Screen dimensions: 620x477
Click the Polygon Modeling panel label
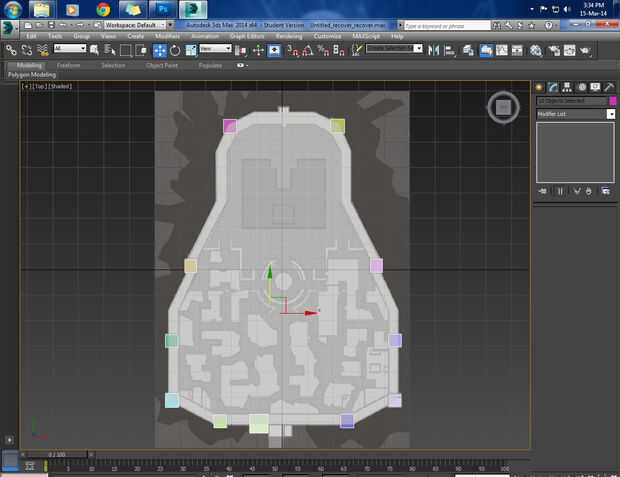tap(32, 75)
